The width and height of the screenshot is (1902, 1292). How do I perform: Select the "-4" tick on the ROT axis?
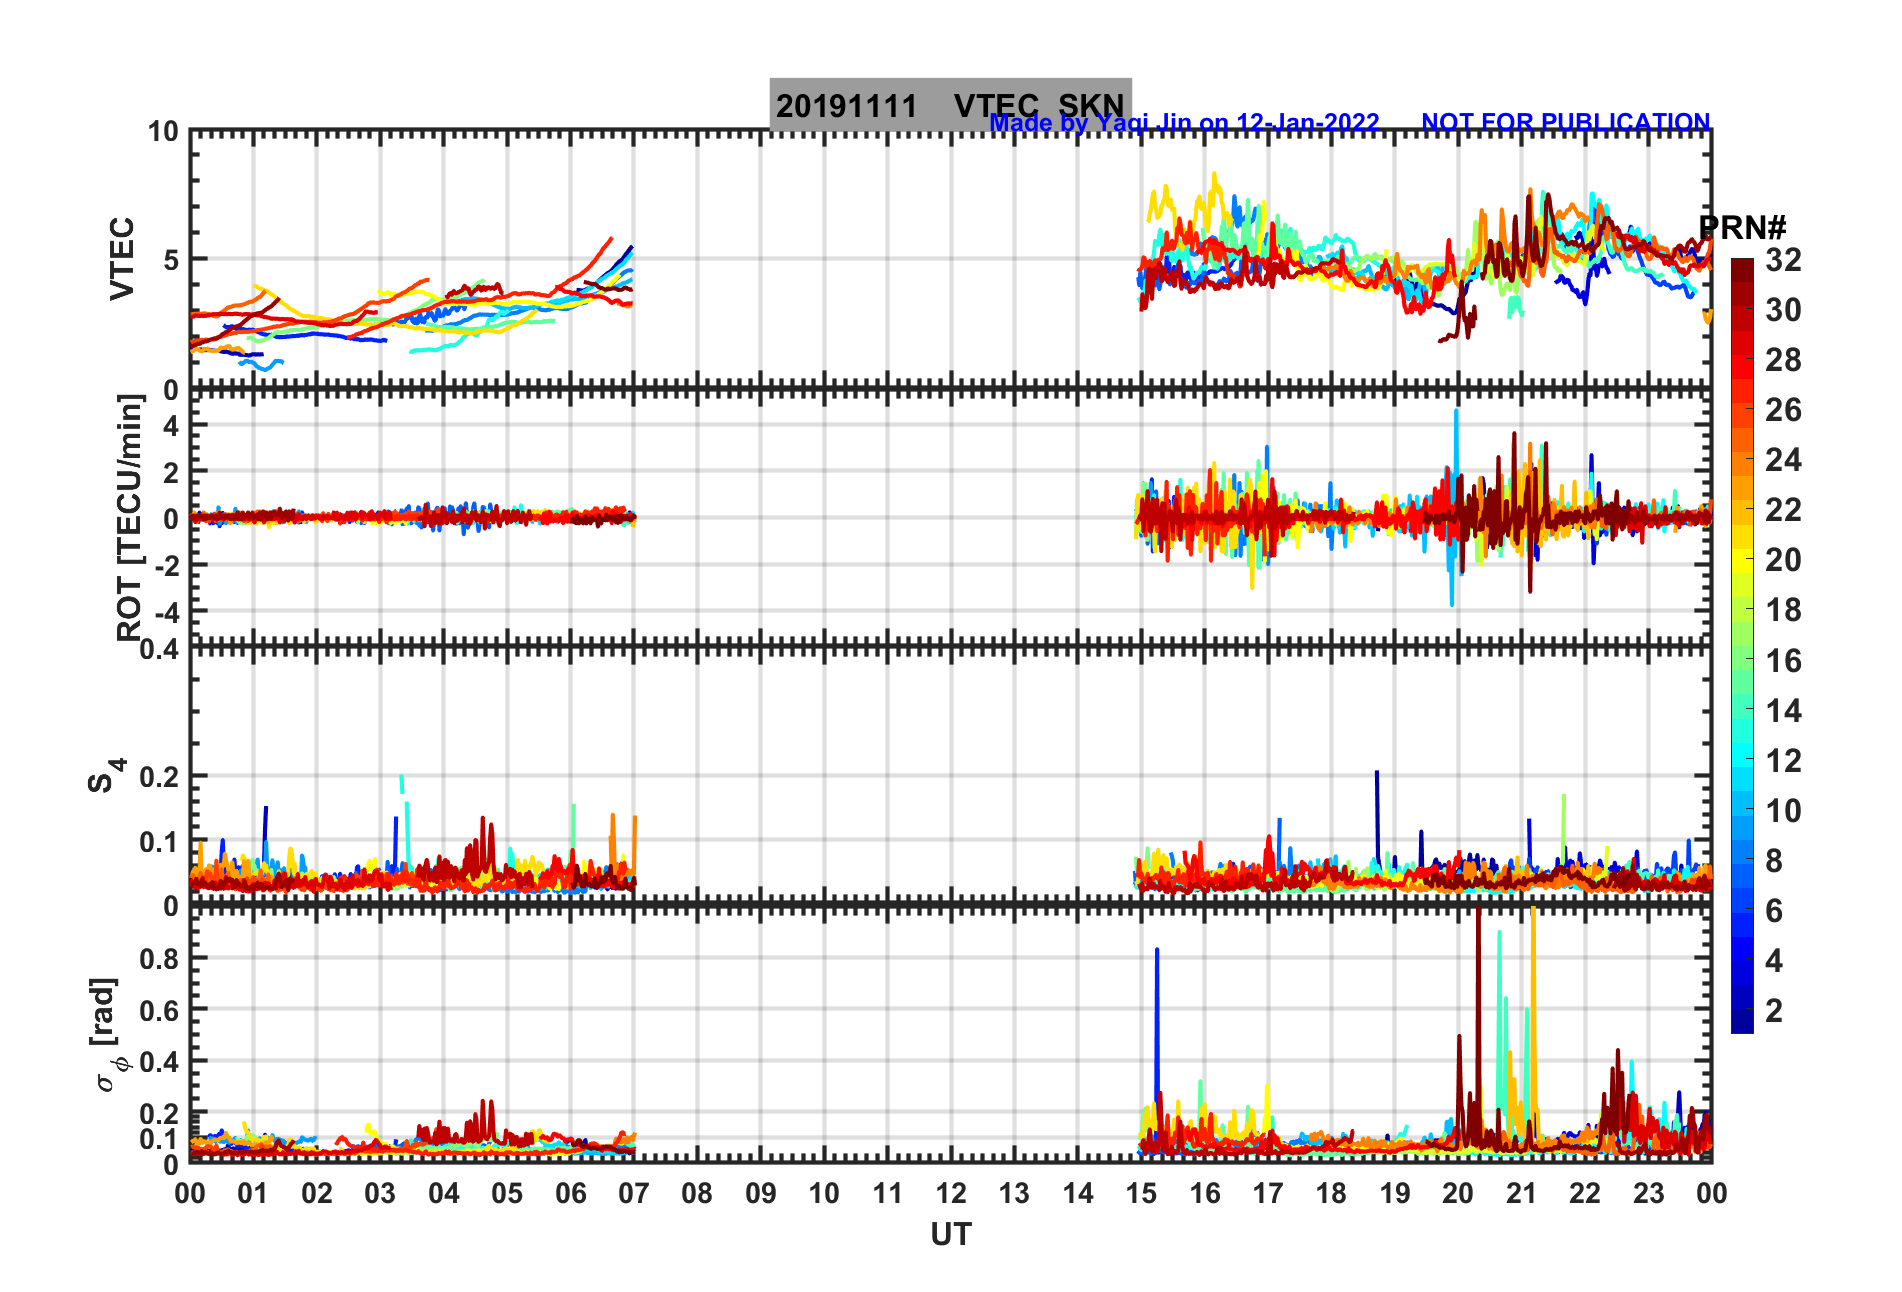pyautogui.click(x=165, y=611)
